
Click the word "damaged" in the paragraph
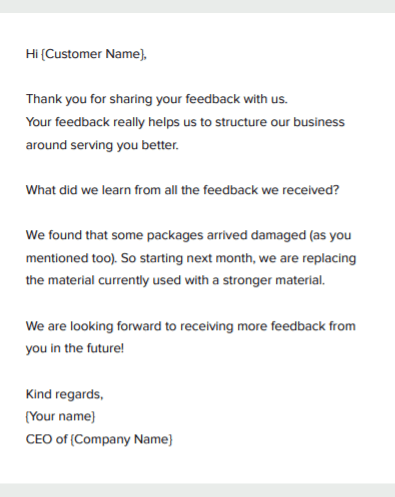coord(278,235)
